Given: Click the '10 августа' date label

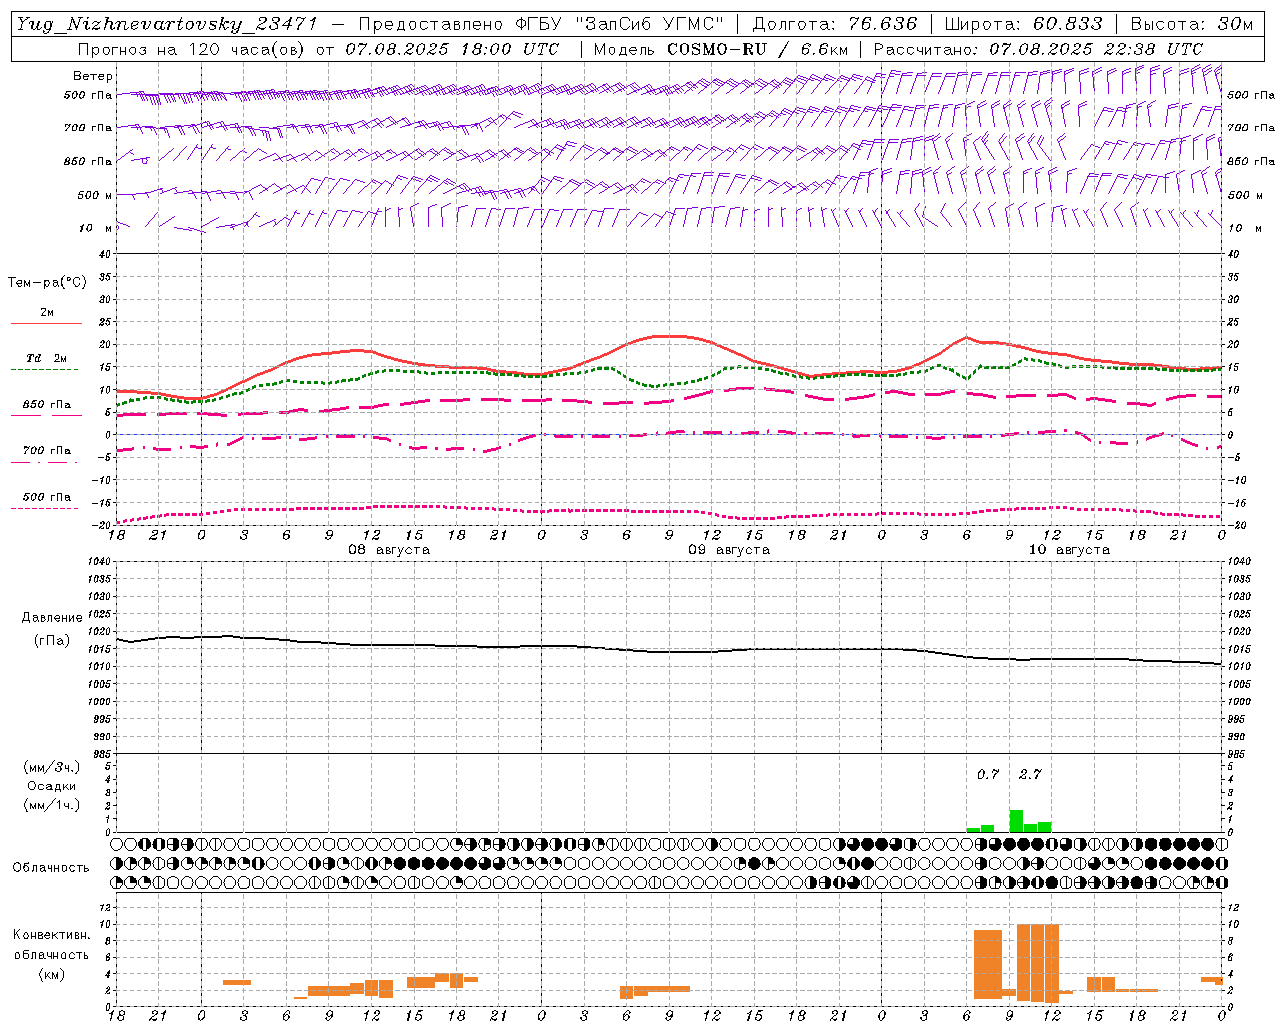Looking at the screenshot, I should tap(1069, 550).
